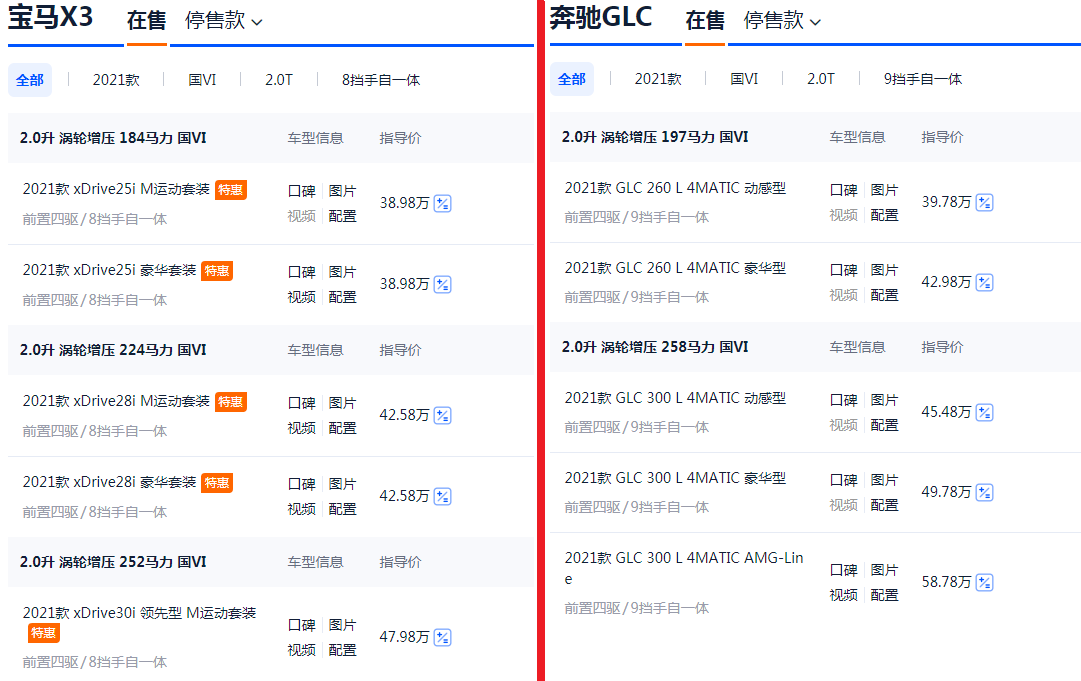Expand 停售款 dropdown under 奔驰GLC
The width and height of the screenshot is (1081, 681).
tap(782, 21)
